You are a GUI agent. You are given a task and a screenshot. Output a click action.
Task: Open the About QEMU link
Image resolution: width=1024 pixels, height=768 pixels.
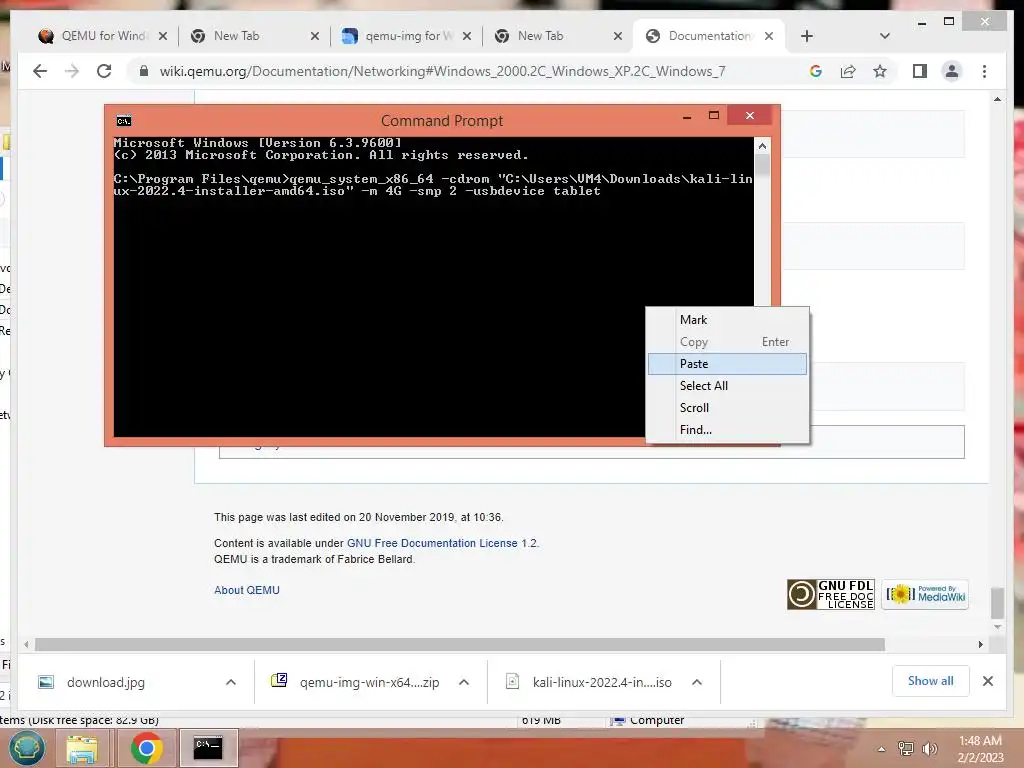click(x=247, y=590)
